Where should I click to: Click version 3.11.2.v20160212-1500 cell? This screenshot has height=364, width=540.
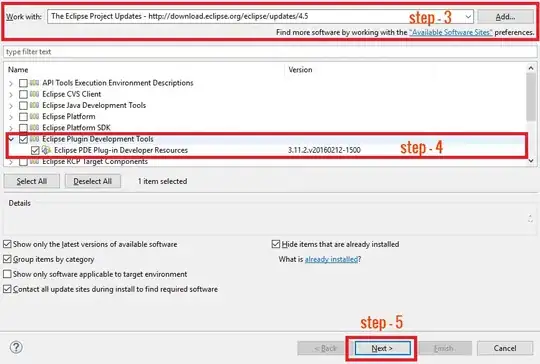tap(324, 150)
